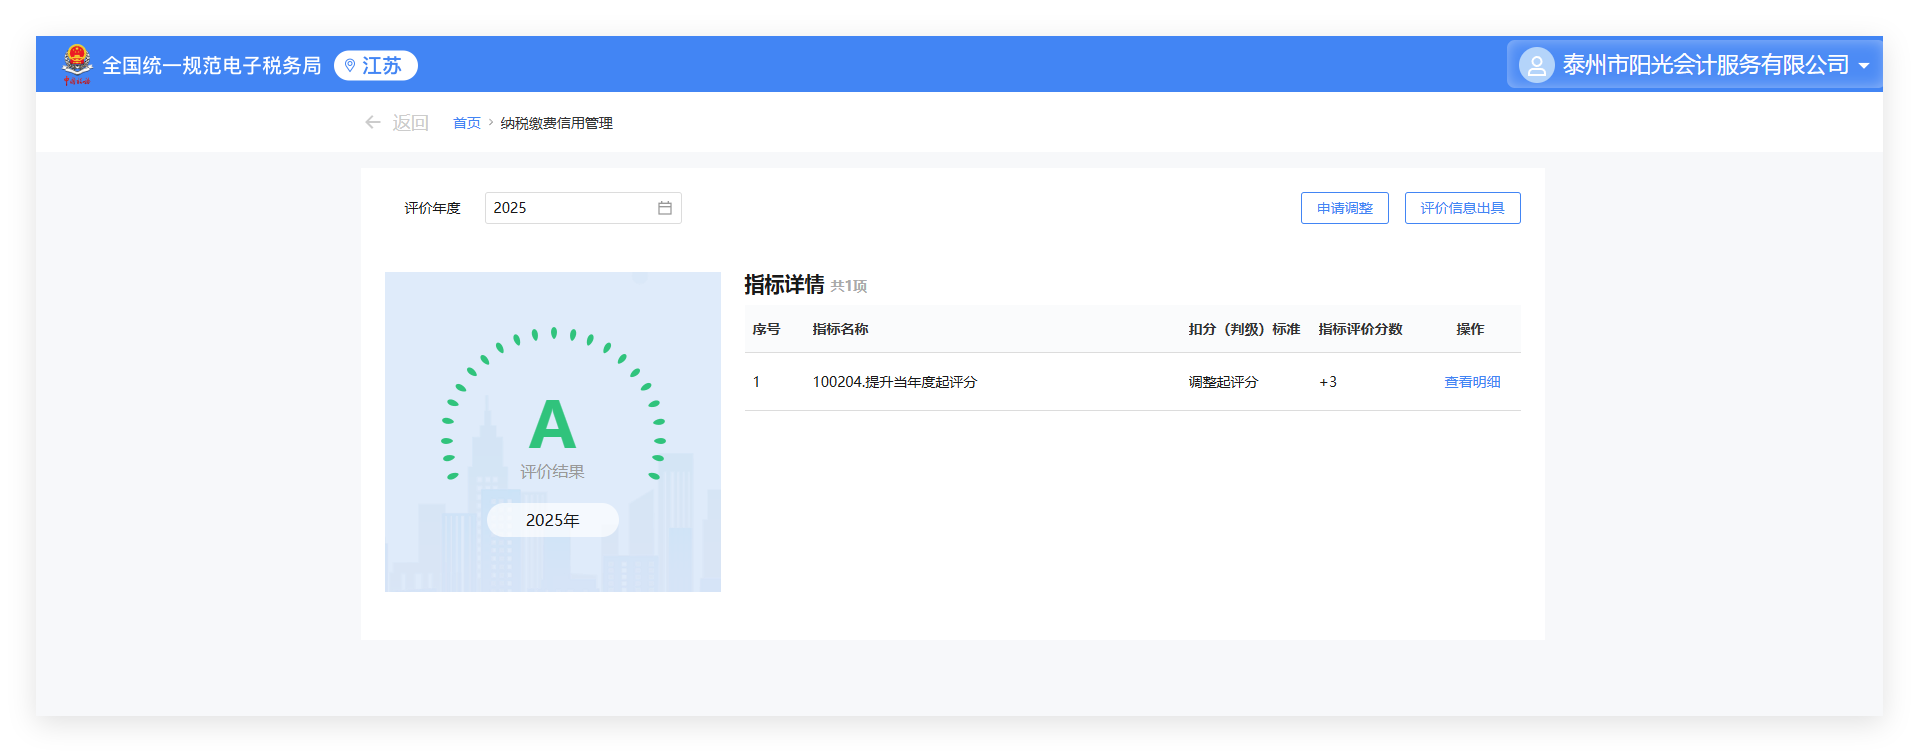Click 100204.提升当年度起评分 cell

click(895, 382)
